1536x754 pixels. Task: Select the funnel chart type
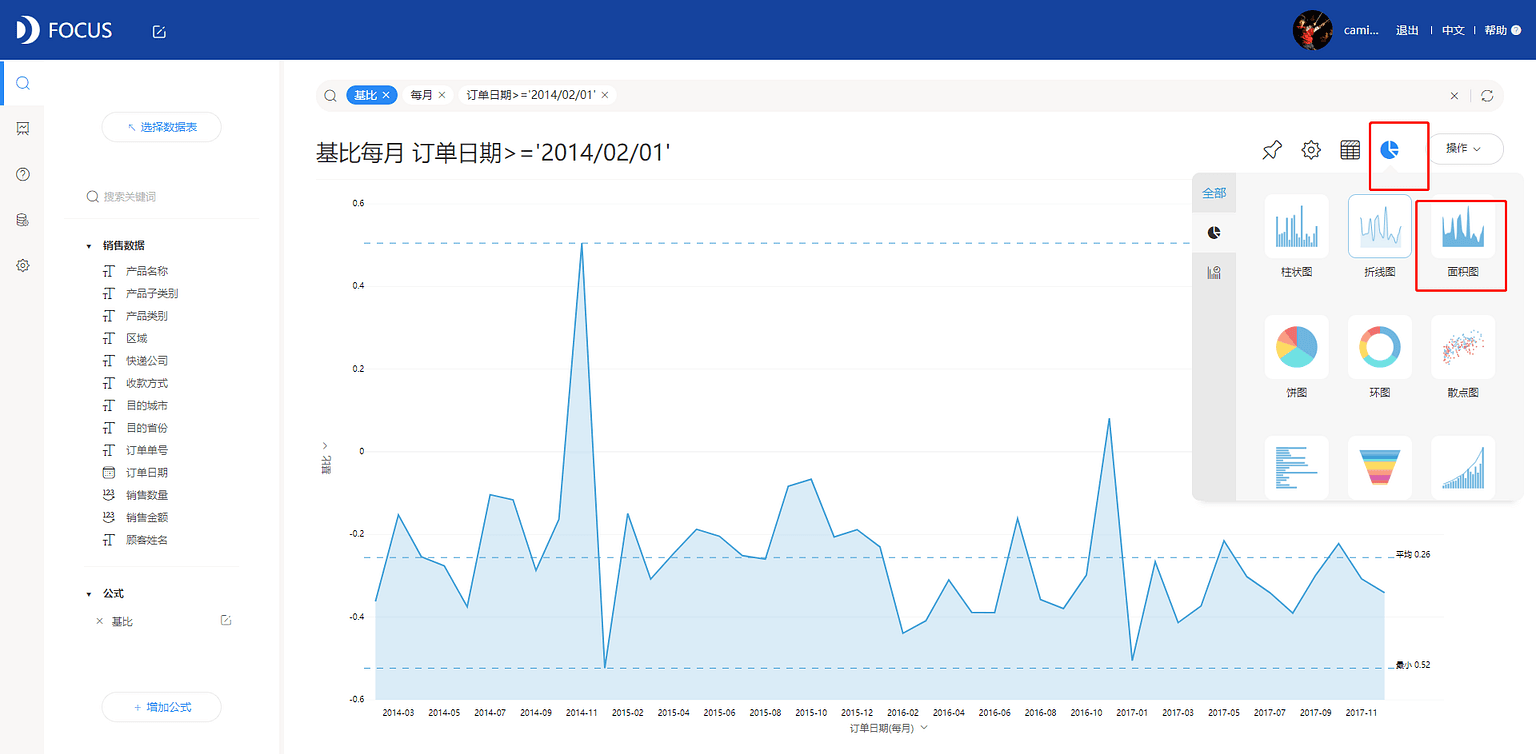(1380, 467)
